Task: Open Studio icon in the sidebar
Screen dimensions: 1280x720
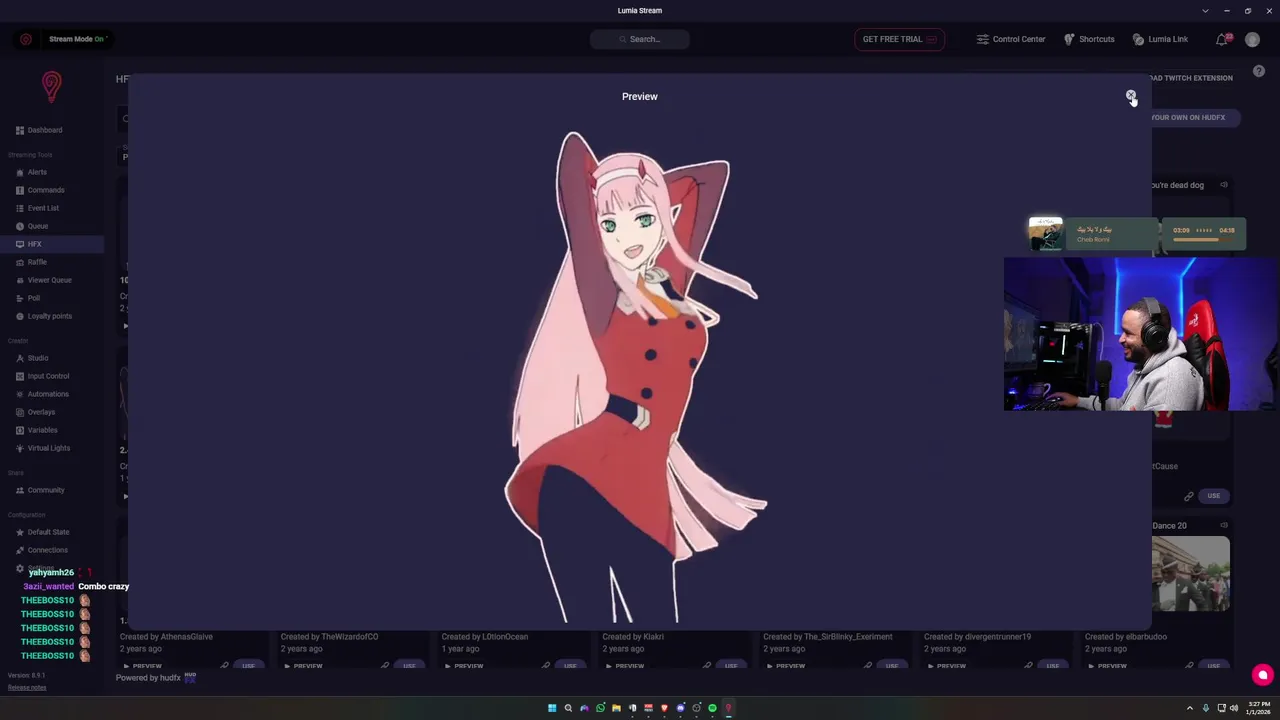Action: (20, 358)
